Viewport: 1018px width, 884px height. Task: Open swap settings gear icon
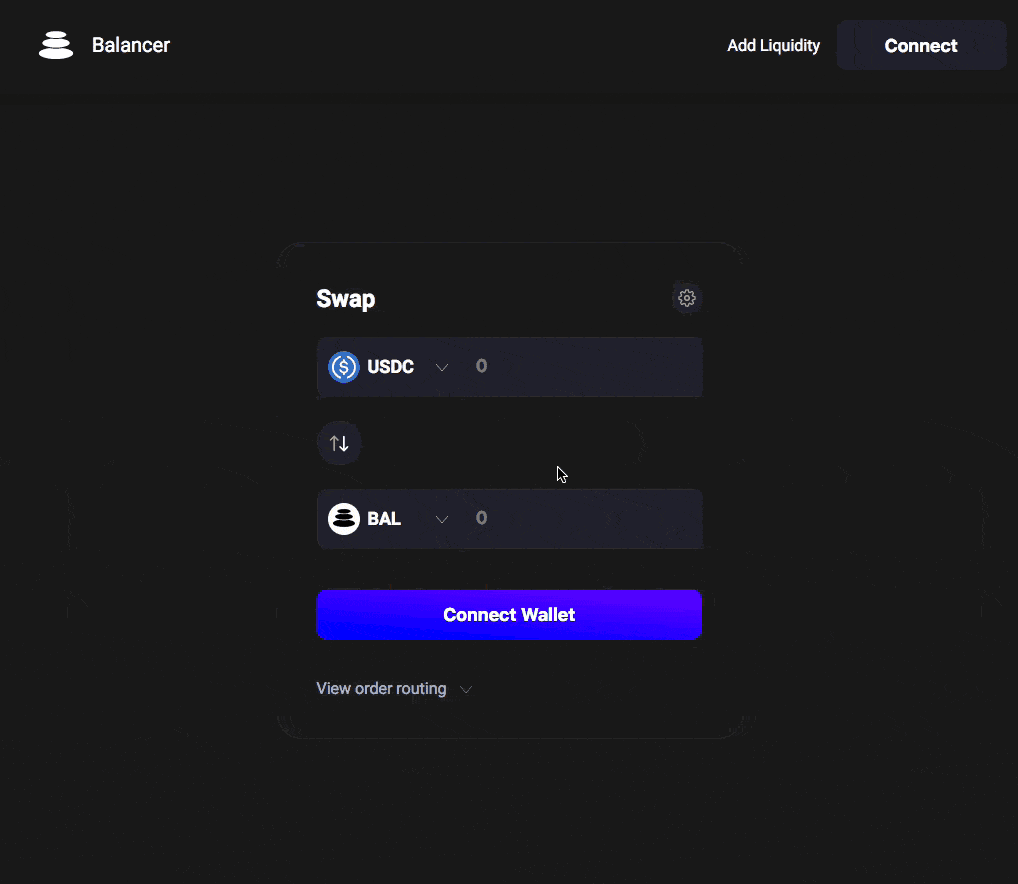pyautogui.click(x=687, y=298)
